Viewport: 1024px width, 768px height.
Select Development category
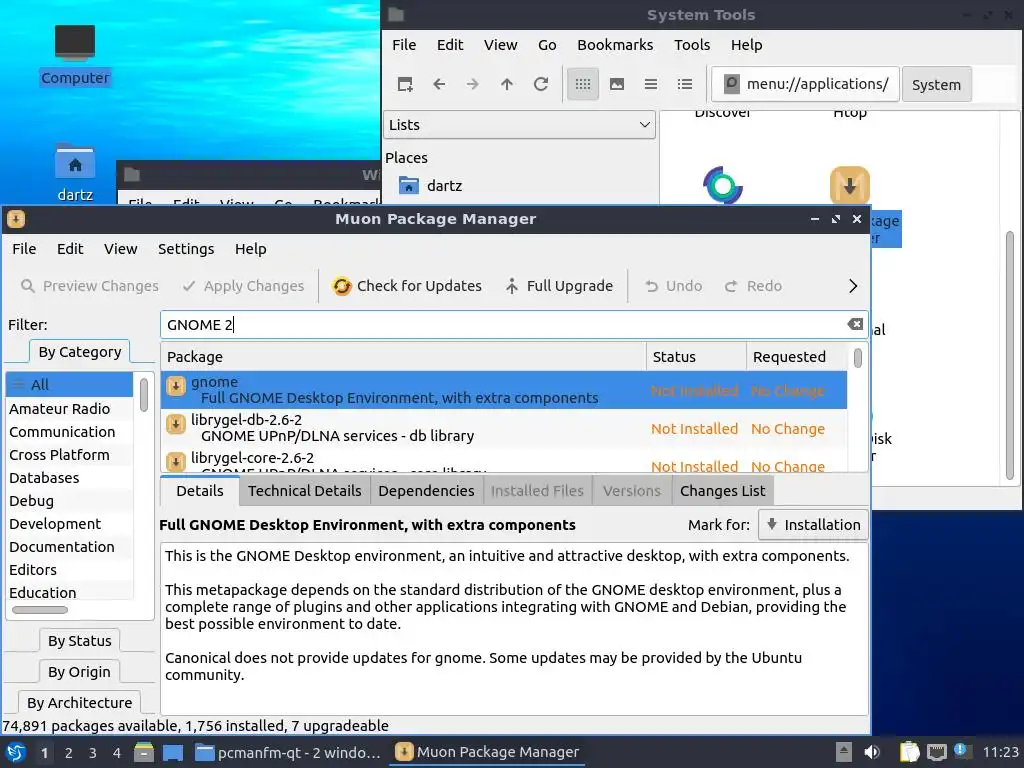pos(69,524)
